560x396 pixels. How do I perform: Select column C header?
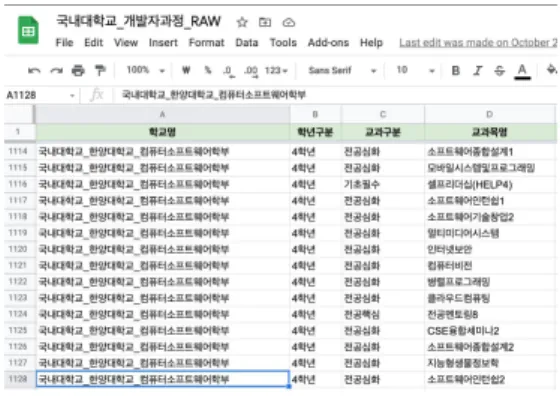pos(382,114)
